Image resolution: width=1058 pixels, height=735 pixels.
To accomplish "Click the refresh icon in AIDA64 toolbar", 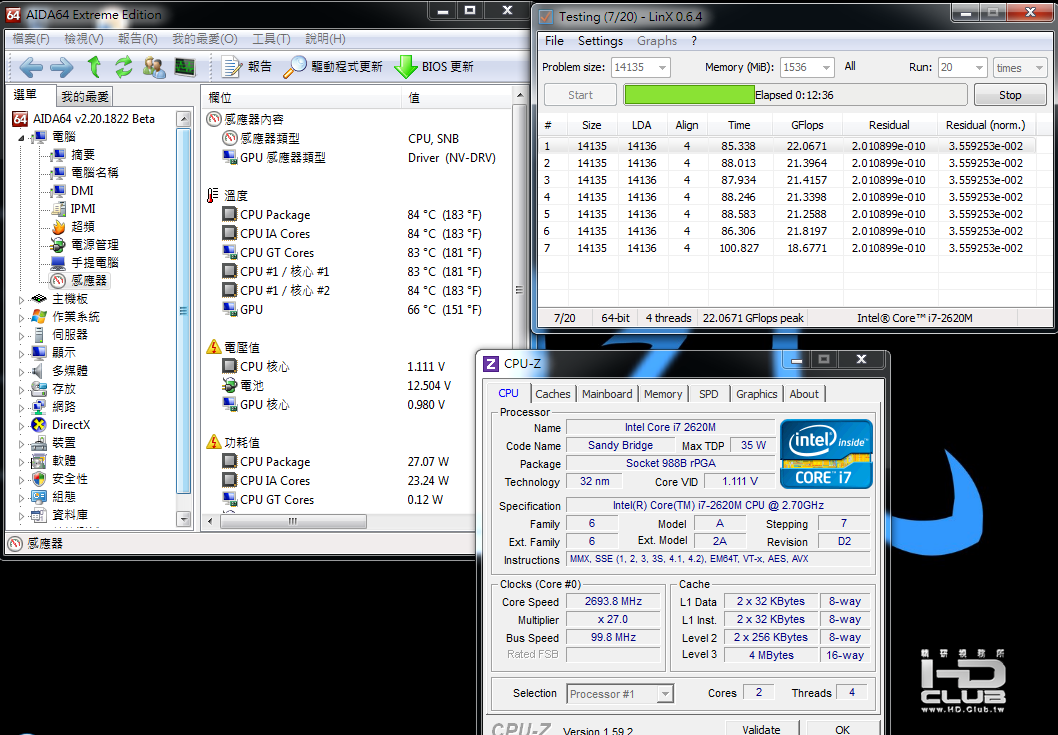I will point(123,67).
